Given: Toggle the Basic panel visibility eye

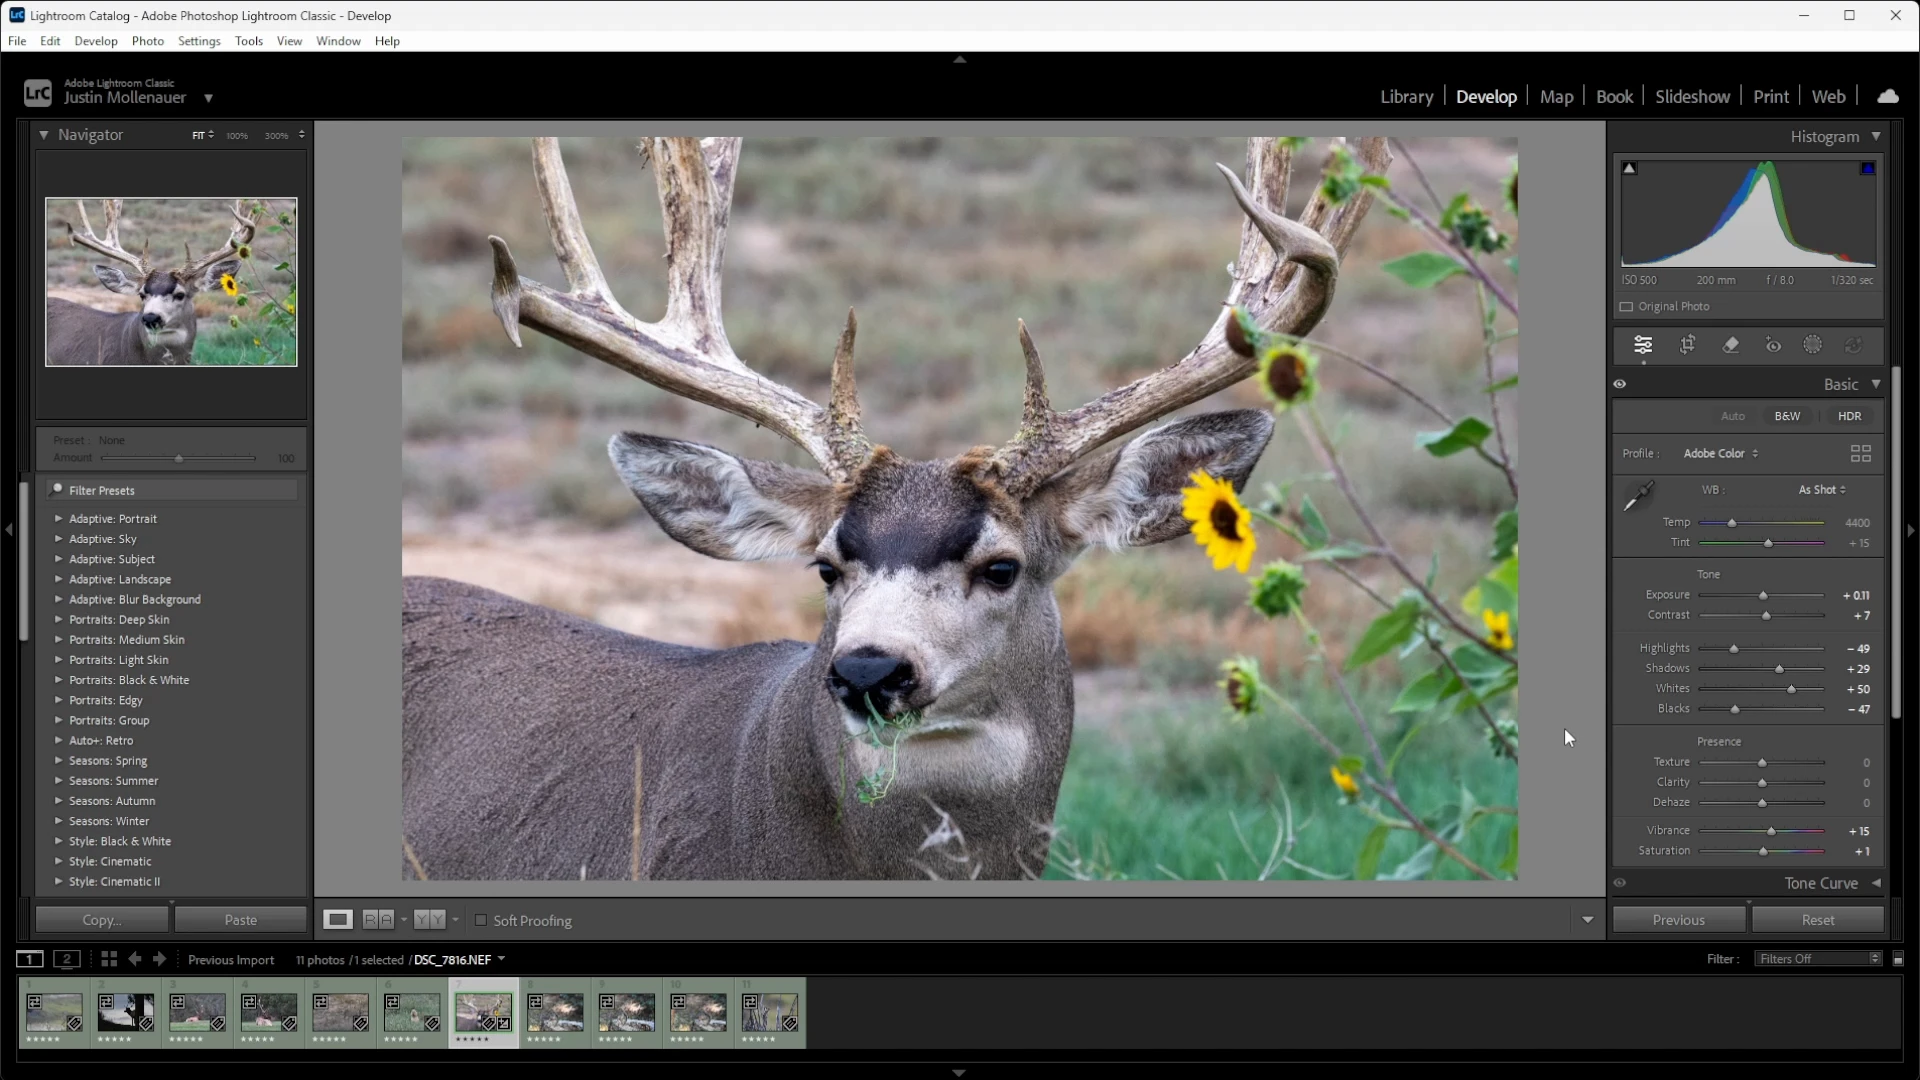Looking at the screenshot, I should (1620, 384).
